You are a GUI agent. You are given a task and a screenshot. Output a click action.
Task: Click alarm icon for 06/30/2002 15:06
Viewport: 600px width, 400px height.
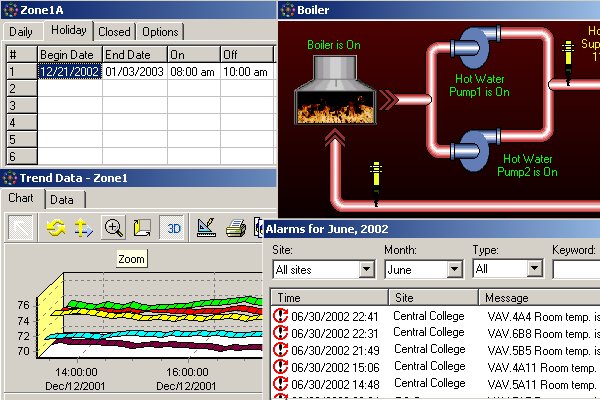(x=280, y=366)
